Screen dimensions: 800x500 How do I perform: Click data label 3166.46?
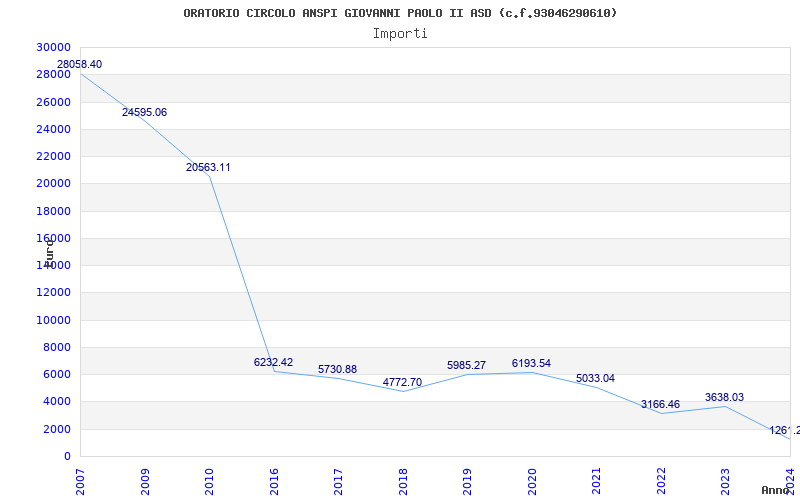click(660, 405)
